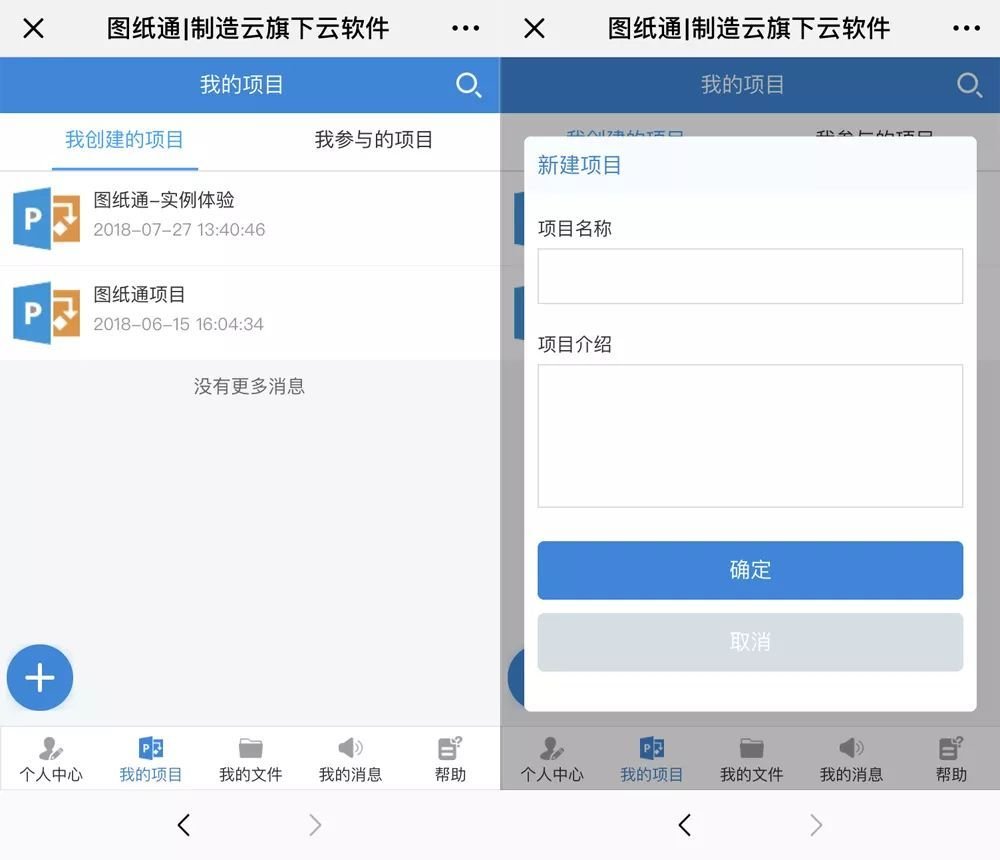The width and height of the screenshot is (1000, 860).
Task: Tap the back arrow at the bottom
Action: (184, 825)
